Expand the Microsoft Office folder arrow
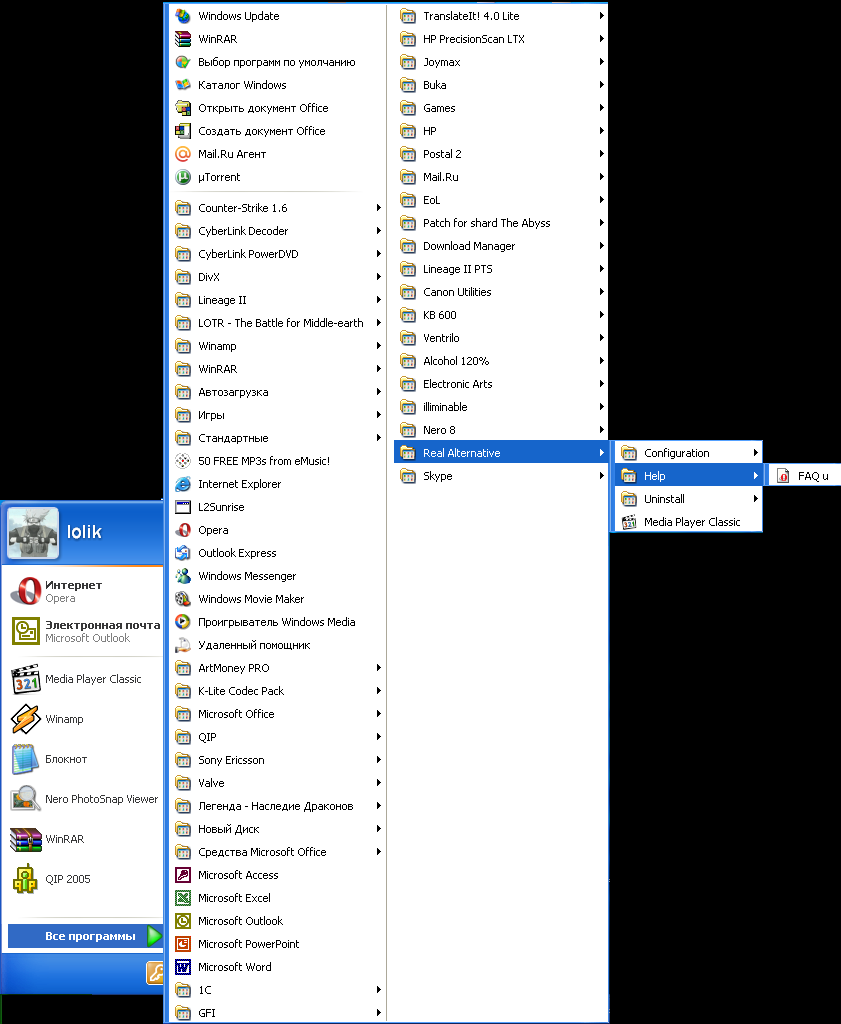Image resolution: width=841 pixels, height=1024 pixels. 379,714
